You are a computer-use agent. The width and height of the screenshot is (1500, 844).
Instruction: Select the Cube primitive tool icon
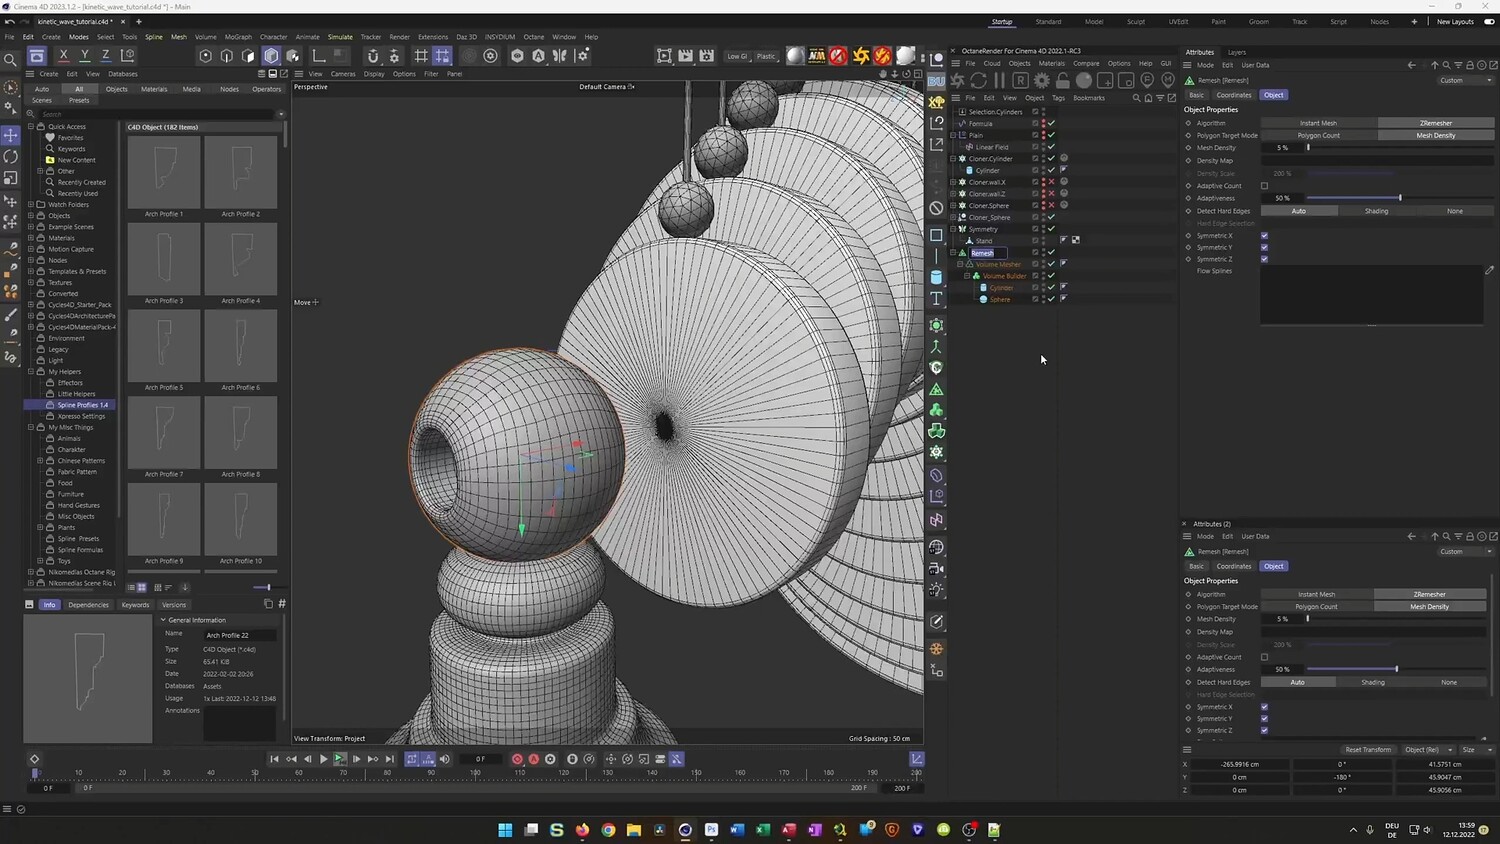[936, 235]
